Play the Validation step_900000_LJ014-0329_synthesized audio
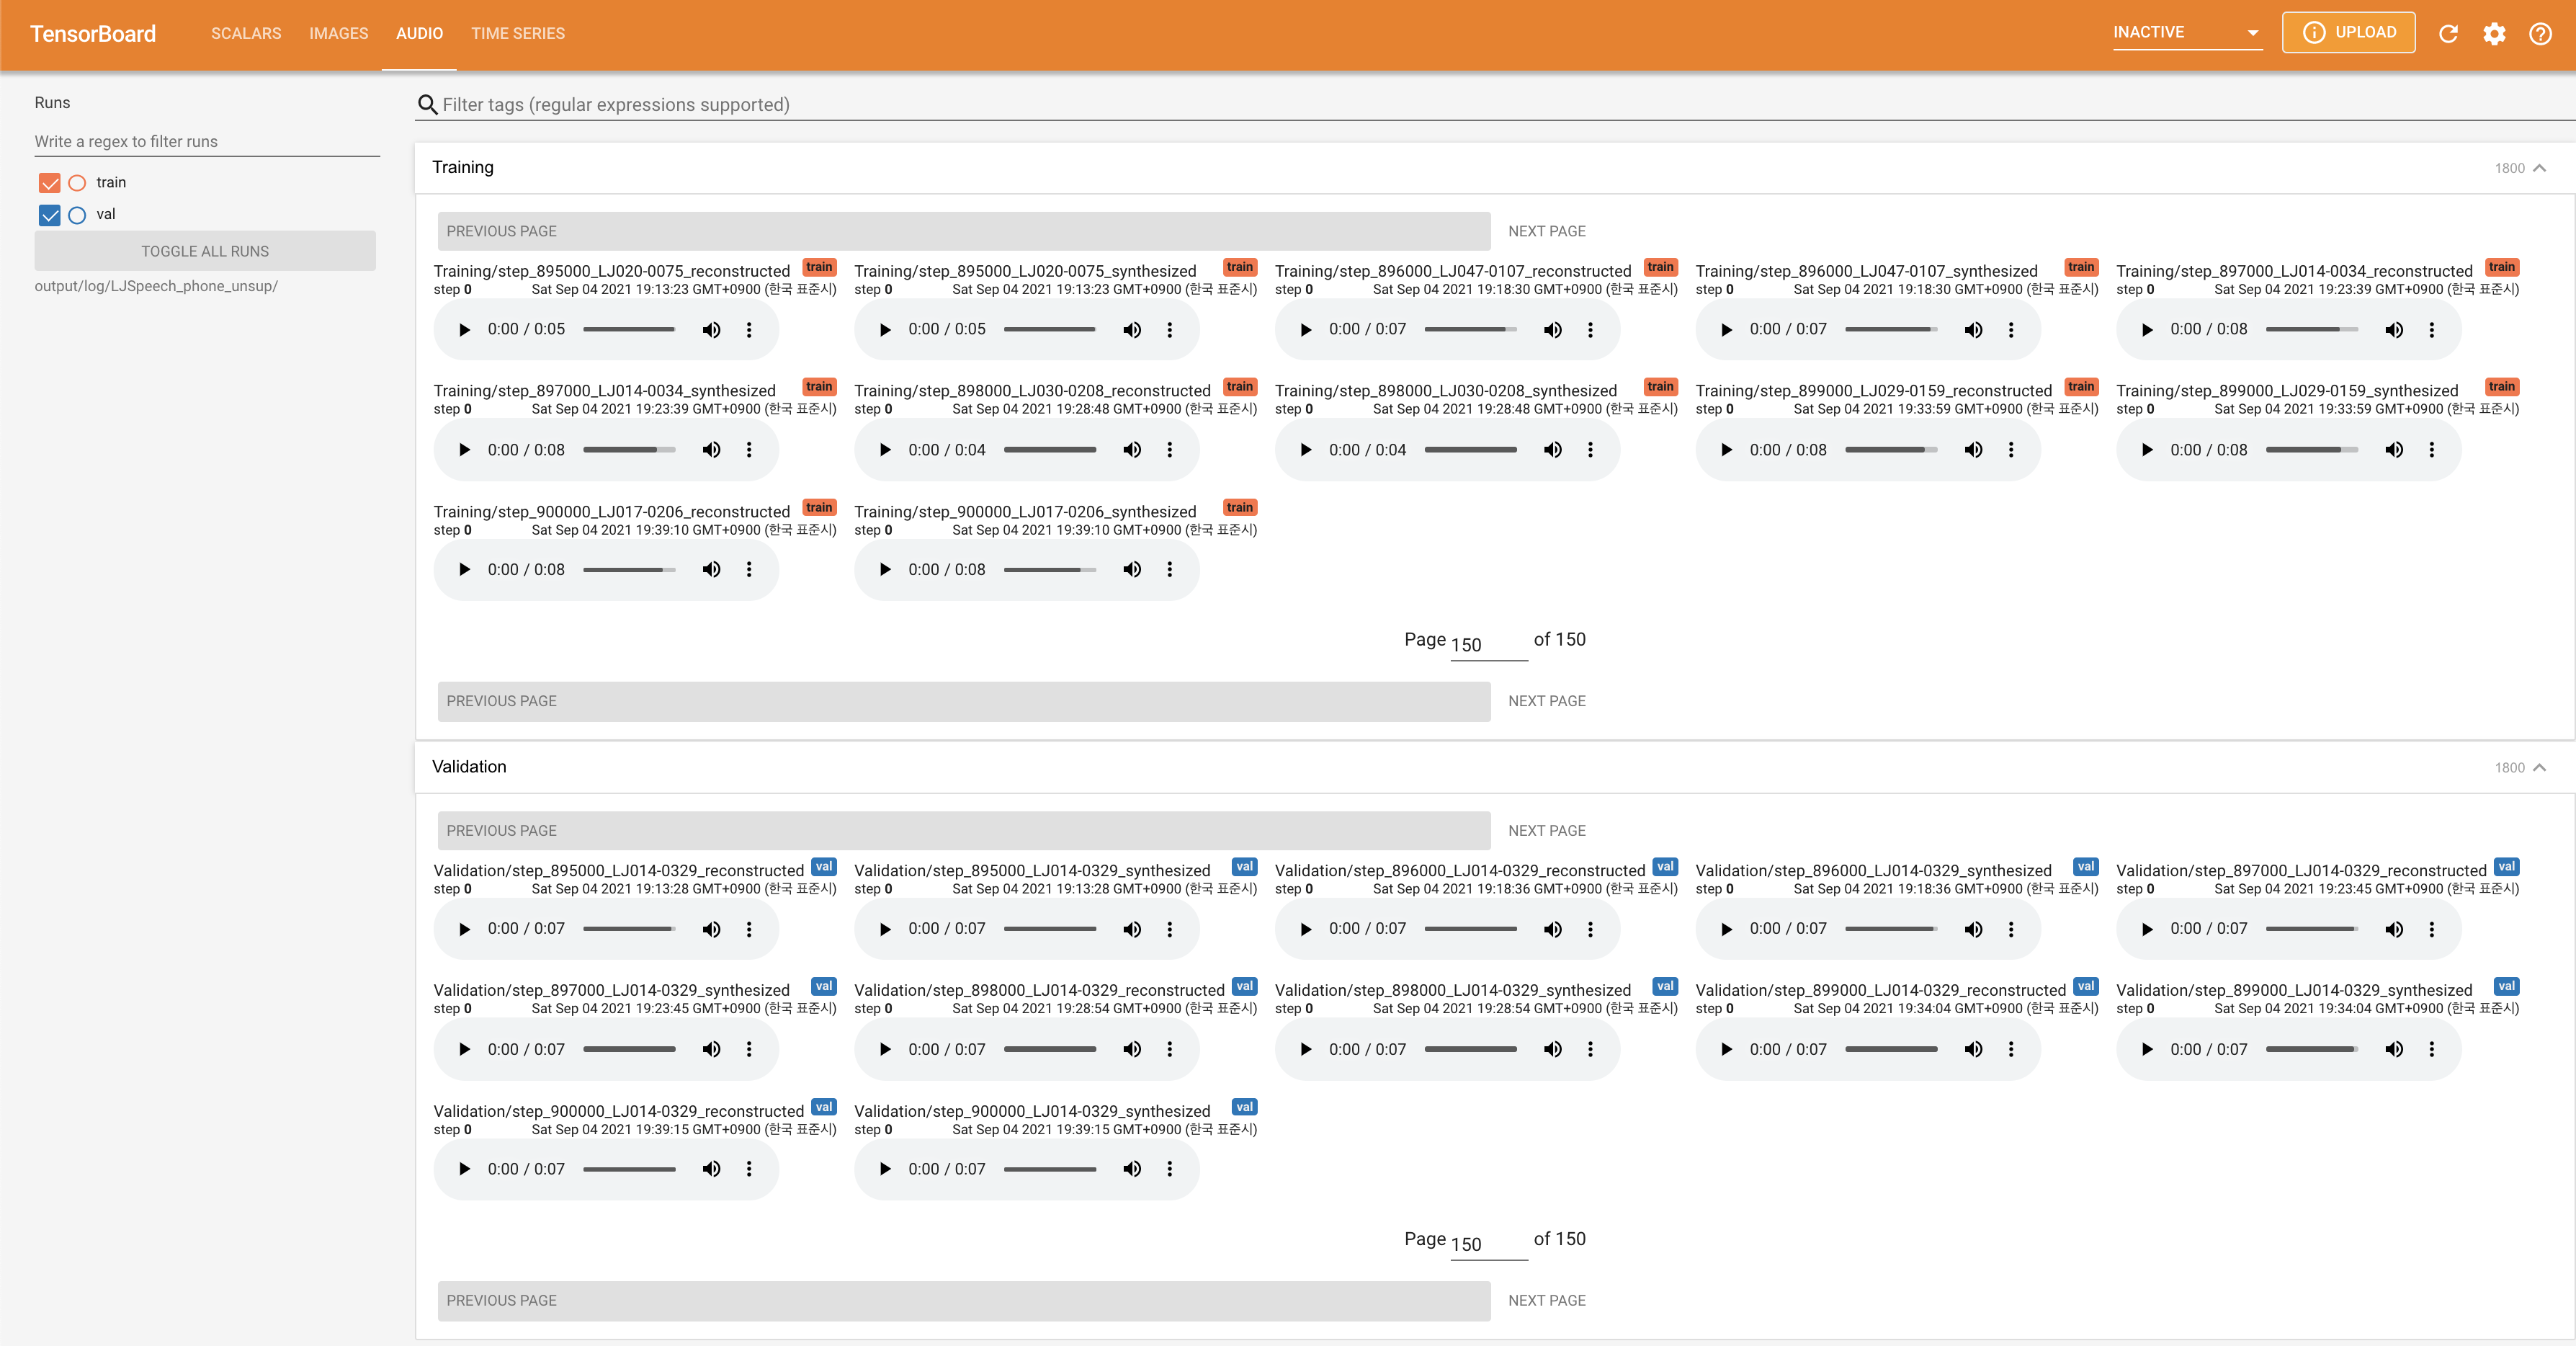The width and height of the screenshot is (2576, 1346). 884,1169
